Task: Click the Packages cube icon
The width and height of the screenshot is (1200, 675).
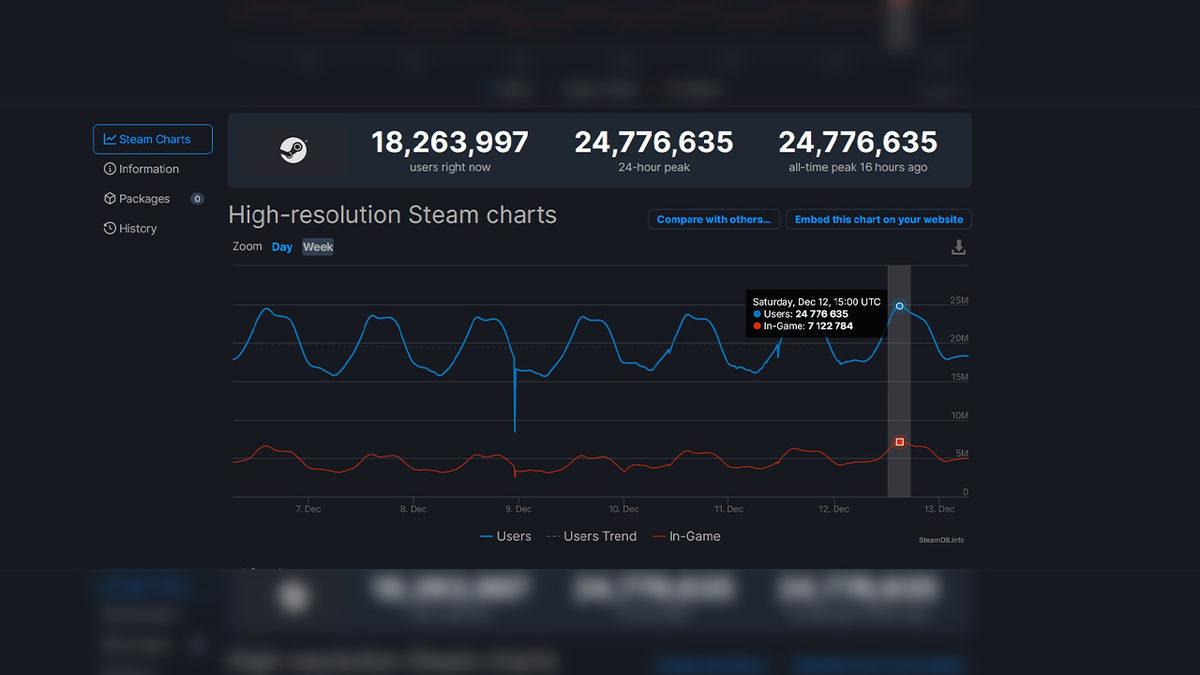Action: point(109,199)
